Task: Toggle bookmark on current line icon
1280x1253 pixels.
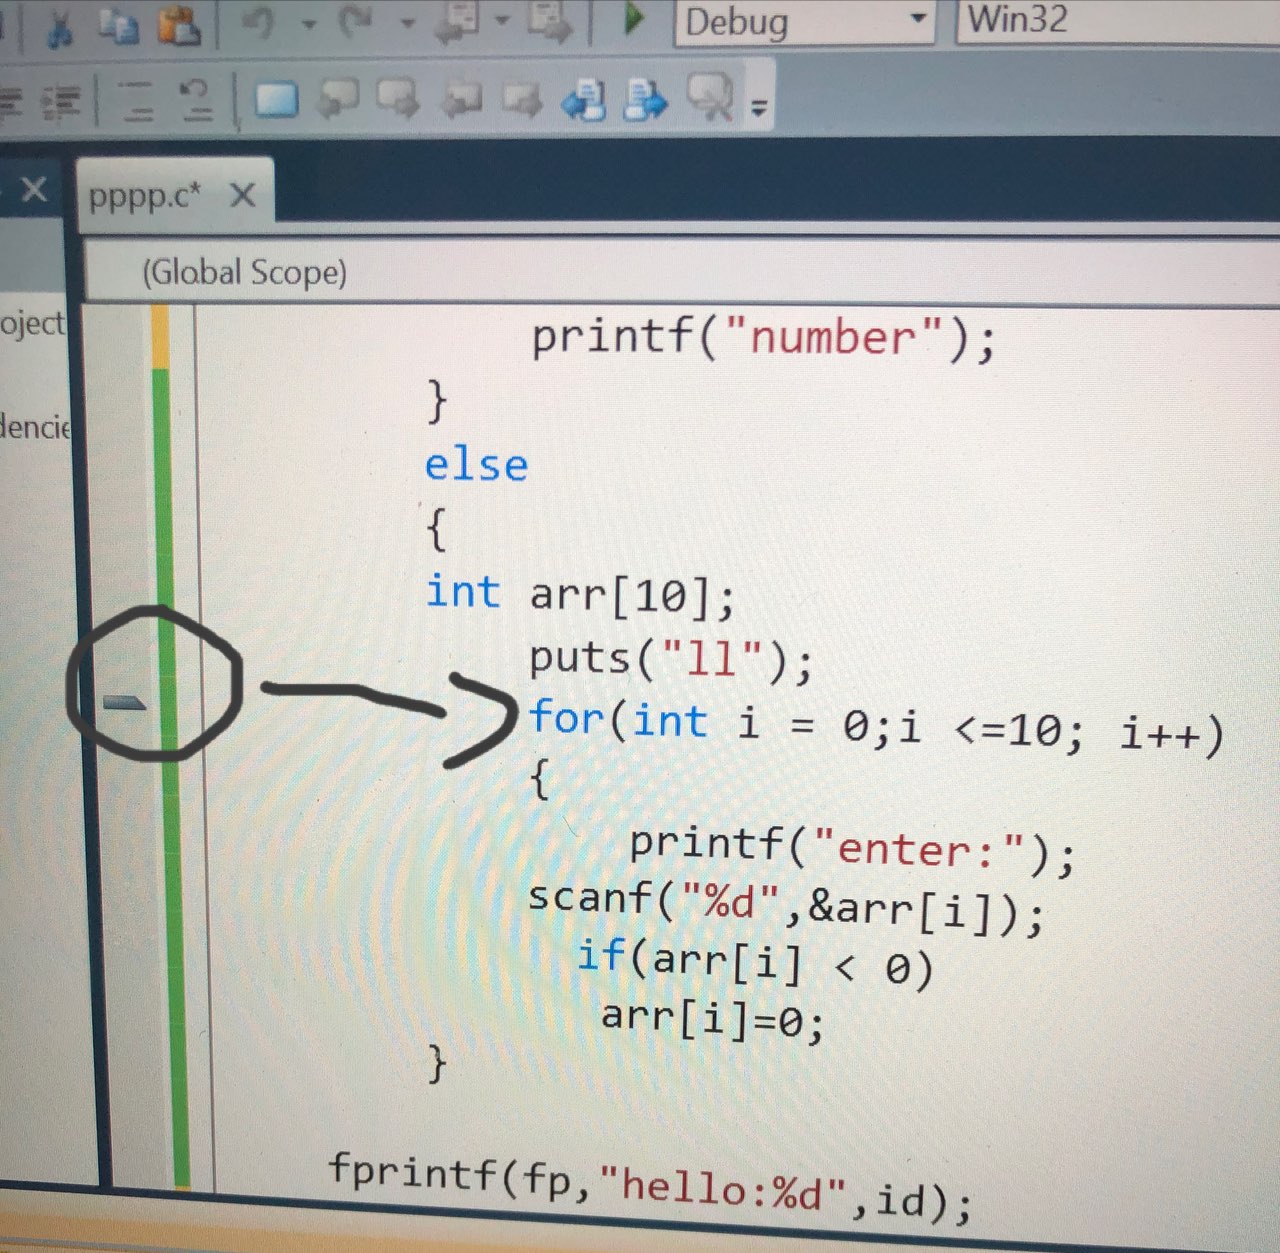Action: pyautogui.click(x=276, y=99)
